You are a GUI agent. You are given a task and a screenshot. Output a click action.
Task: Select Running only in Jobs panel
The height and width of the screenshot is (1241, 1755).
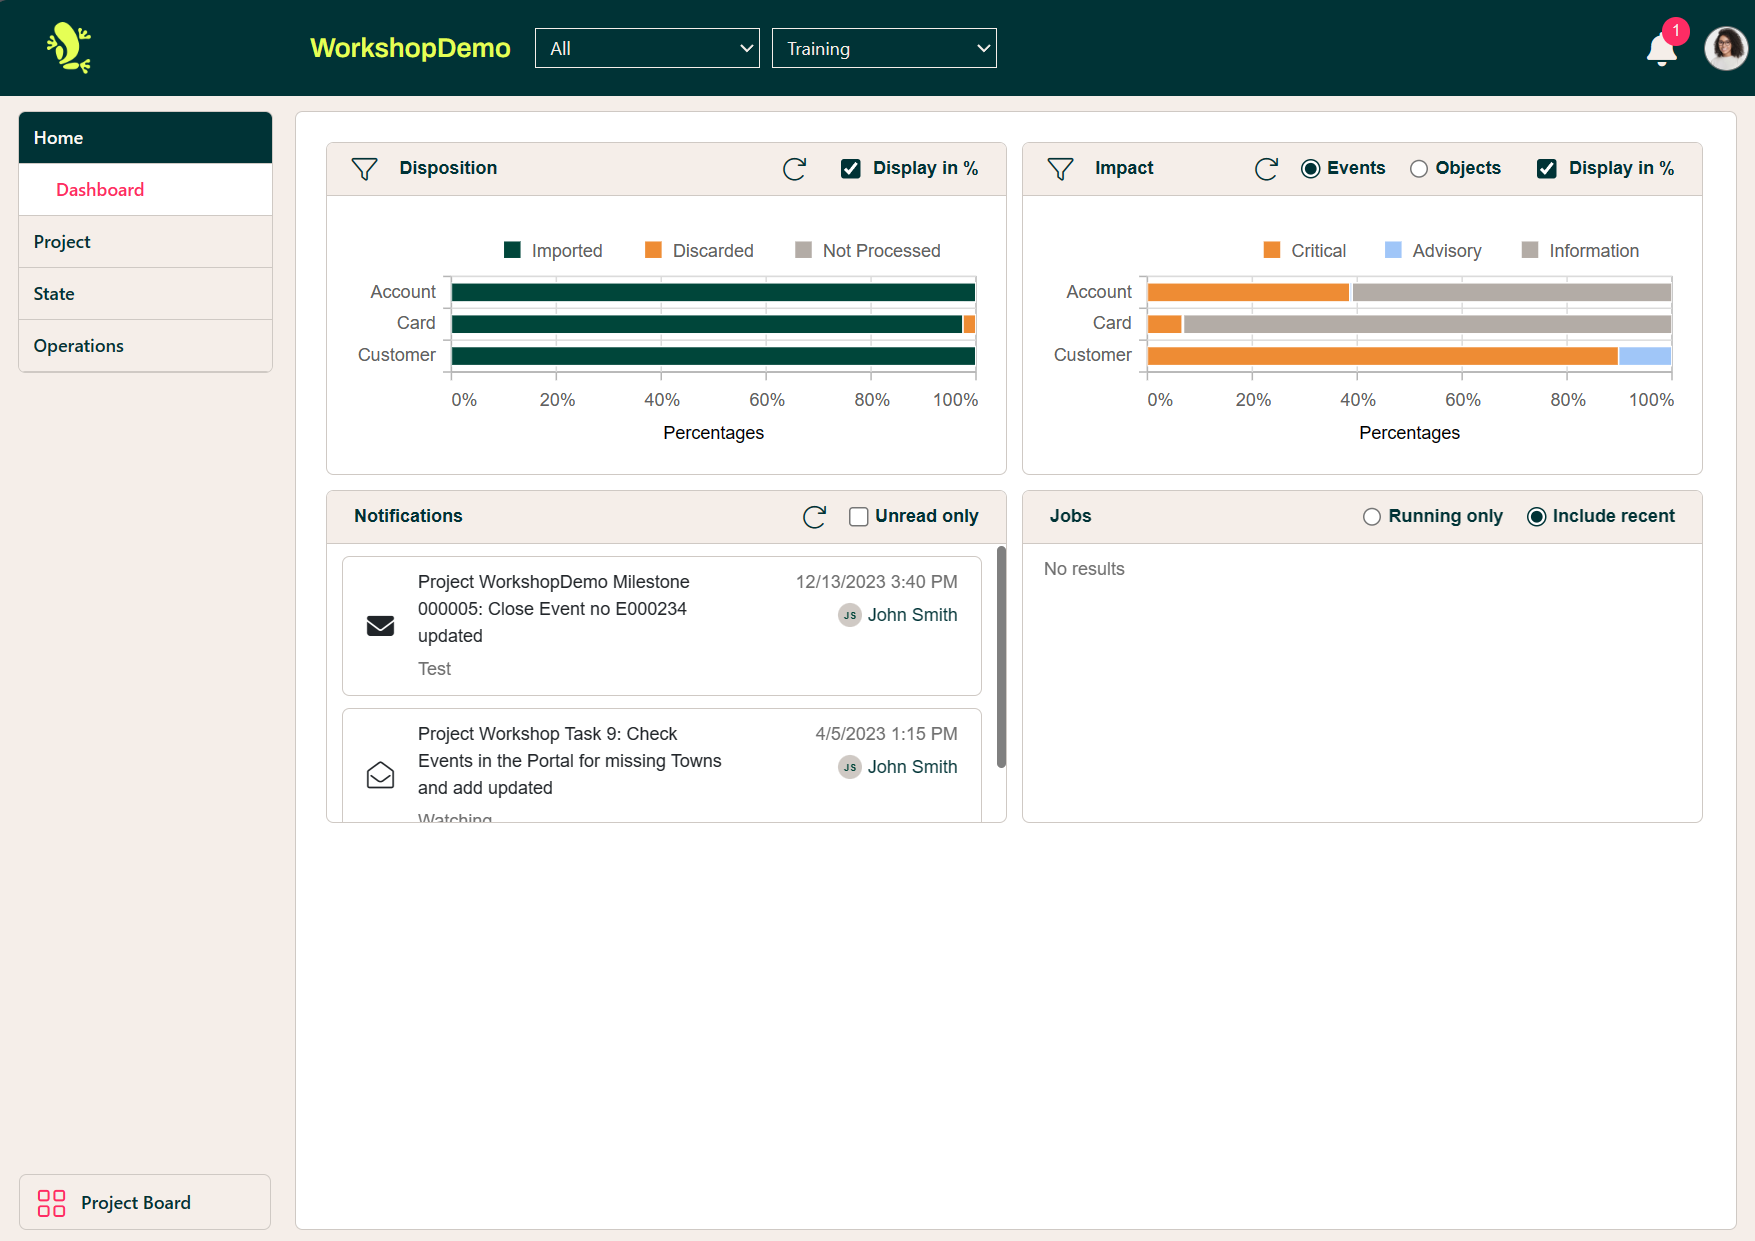[x=1371, y=516]
